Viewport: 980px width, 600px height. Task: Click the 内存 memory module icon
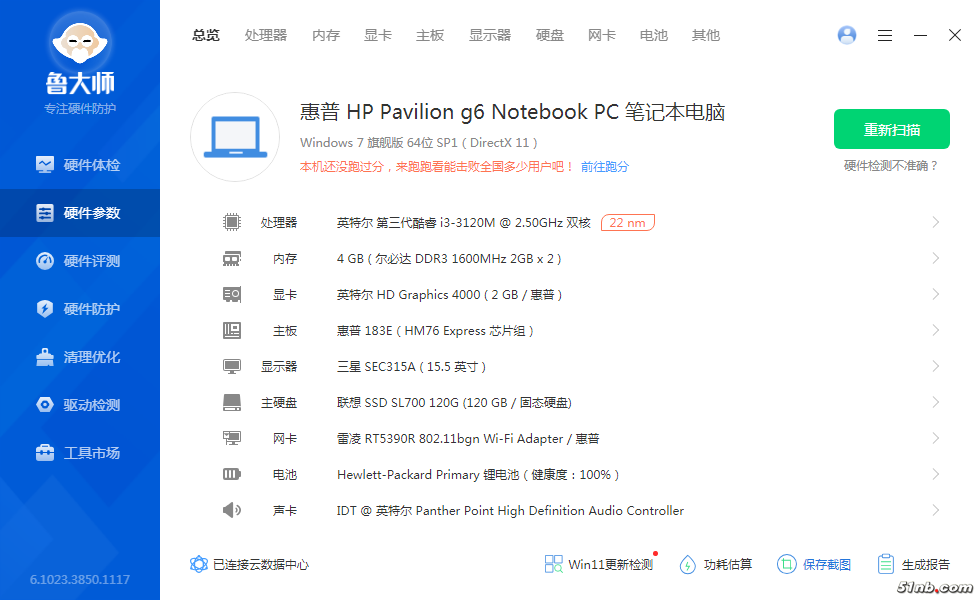click(232, 258)
